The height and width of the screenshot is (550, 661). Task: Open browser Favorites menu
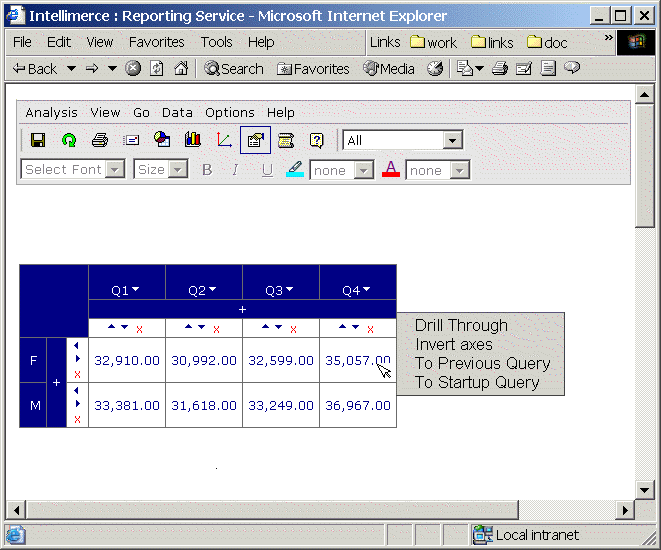pos(156,42)
